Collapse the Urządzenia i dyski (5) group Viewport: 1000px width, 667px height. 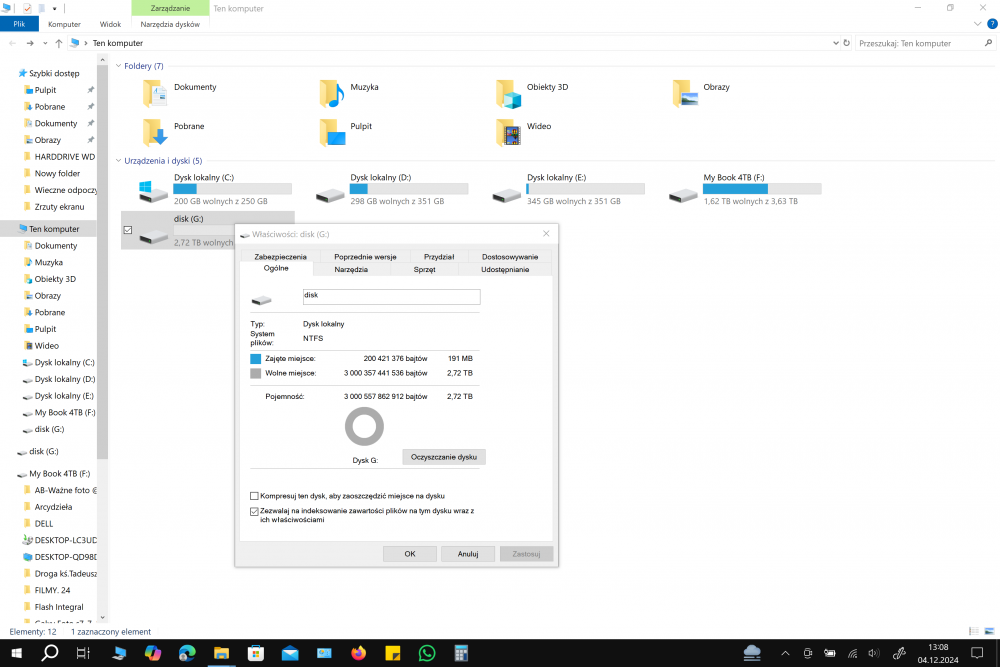click(117, 161)
